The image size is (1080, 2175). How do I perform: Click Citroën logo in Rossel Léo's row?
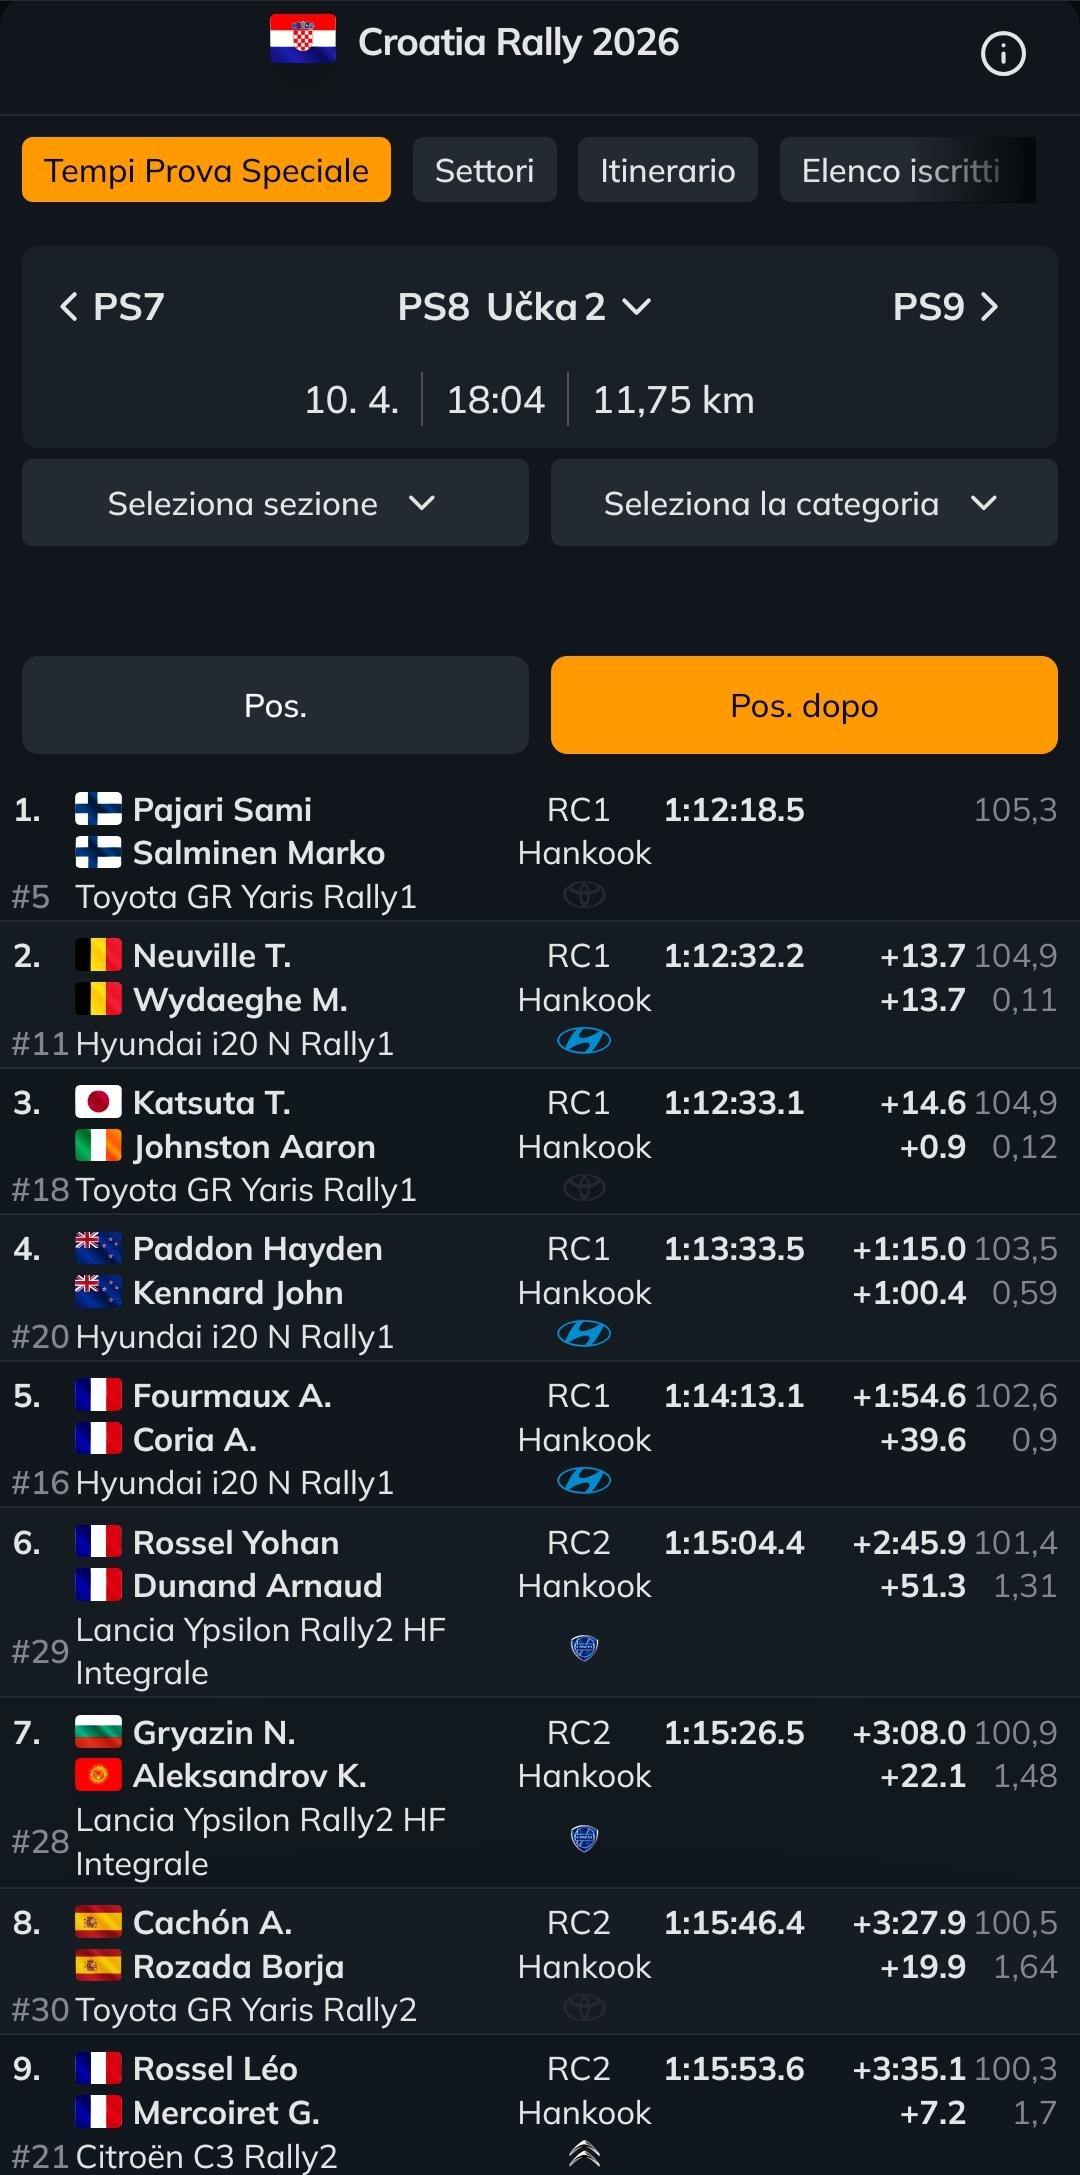[x=584, y=2154]
